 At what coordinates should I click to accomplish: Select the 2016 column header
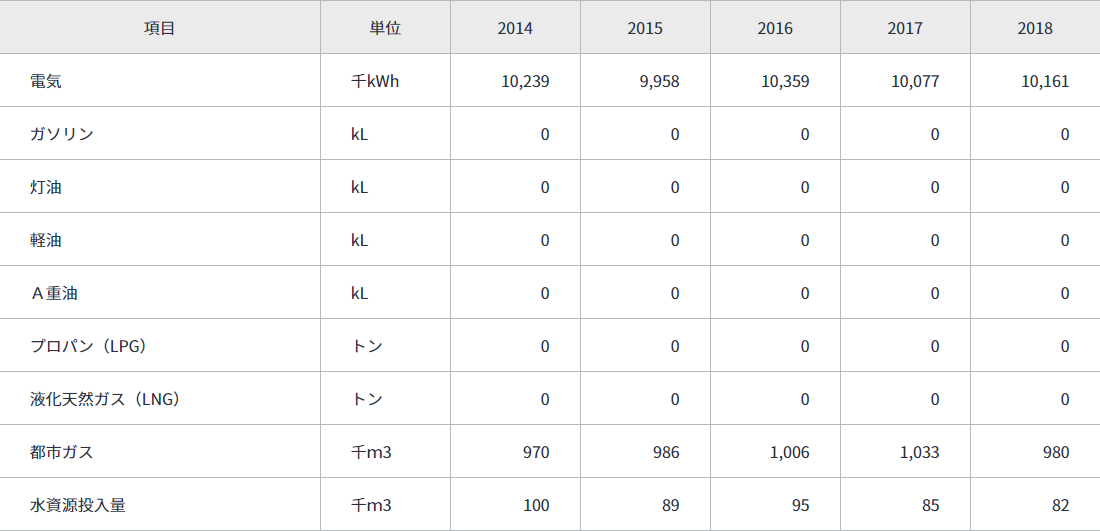point(775,28)
